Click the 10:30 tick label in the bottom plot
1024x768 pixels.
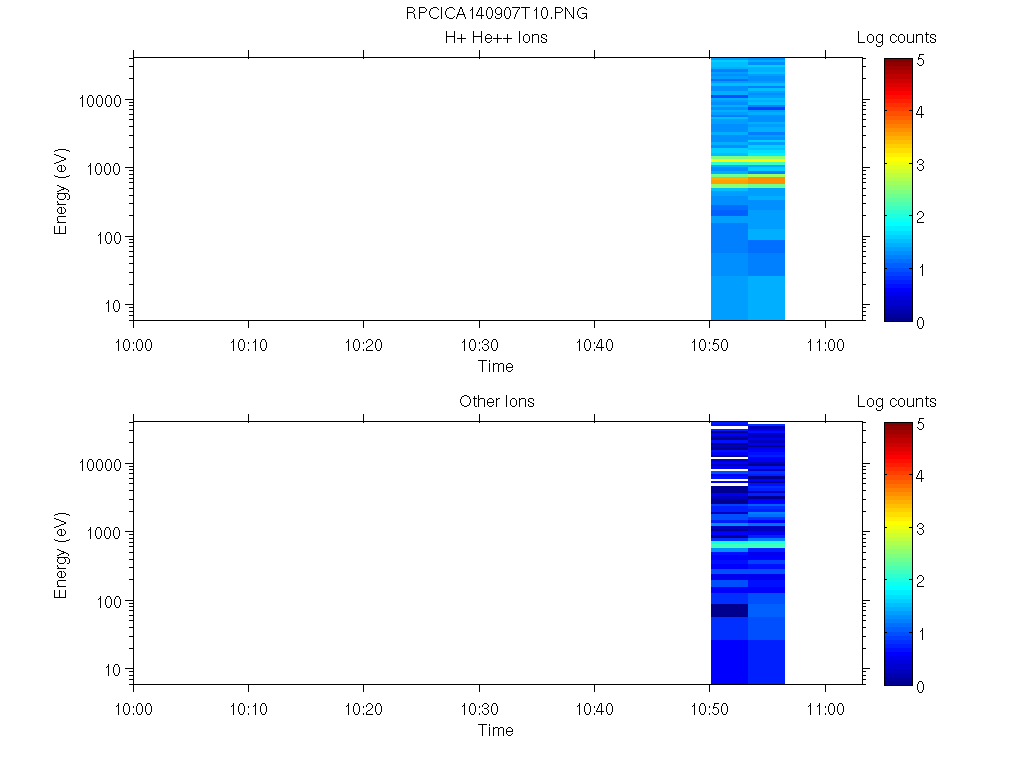pyautogui.click(x=479, y=709)
